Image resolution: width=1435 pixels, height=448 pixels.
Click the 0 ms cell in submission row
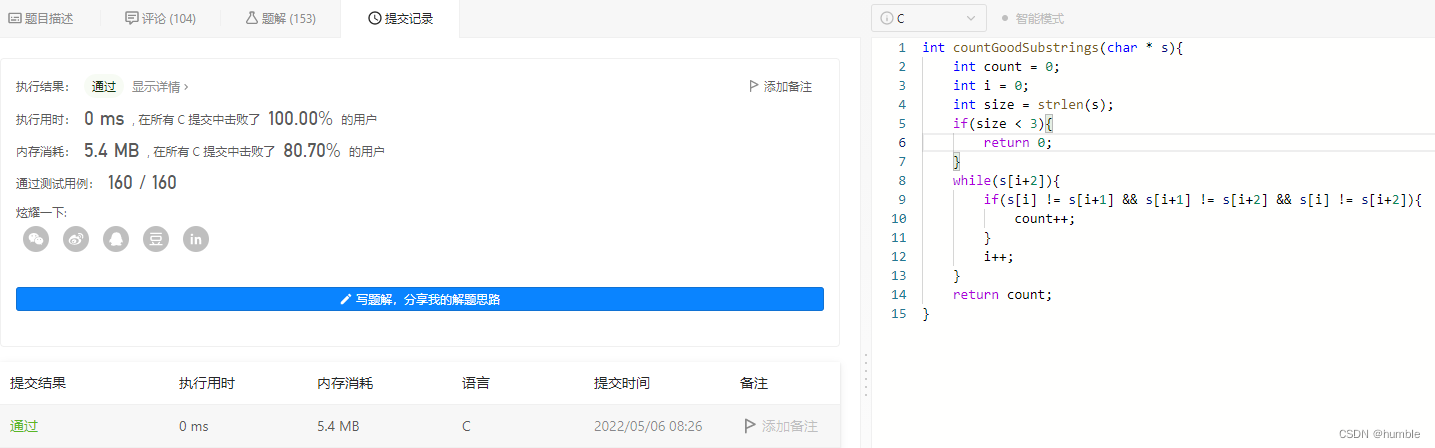194,426
